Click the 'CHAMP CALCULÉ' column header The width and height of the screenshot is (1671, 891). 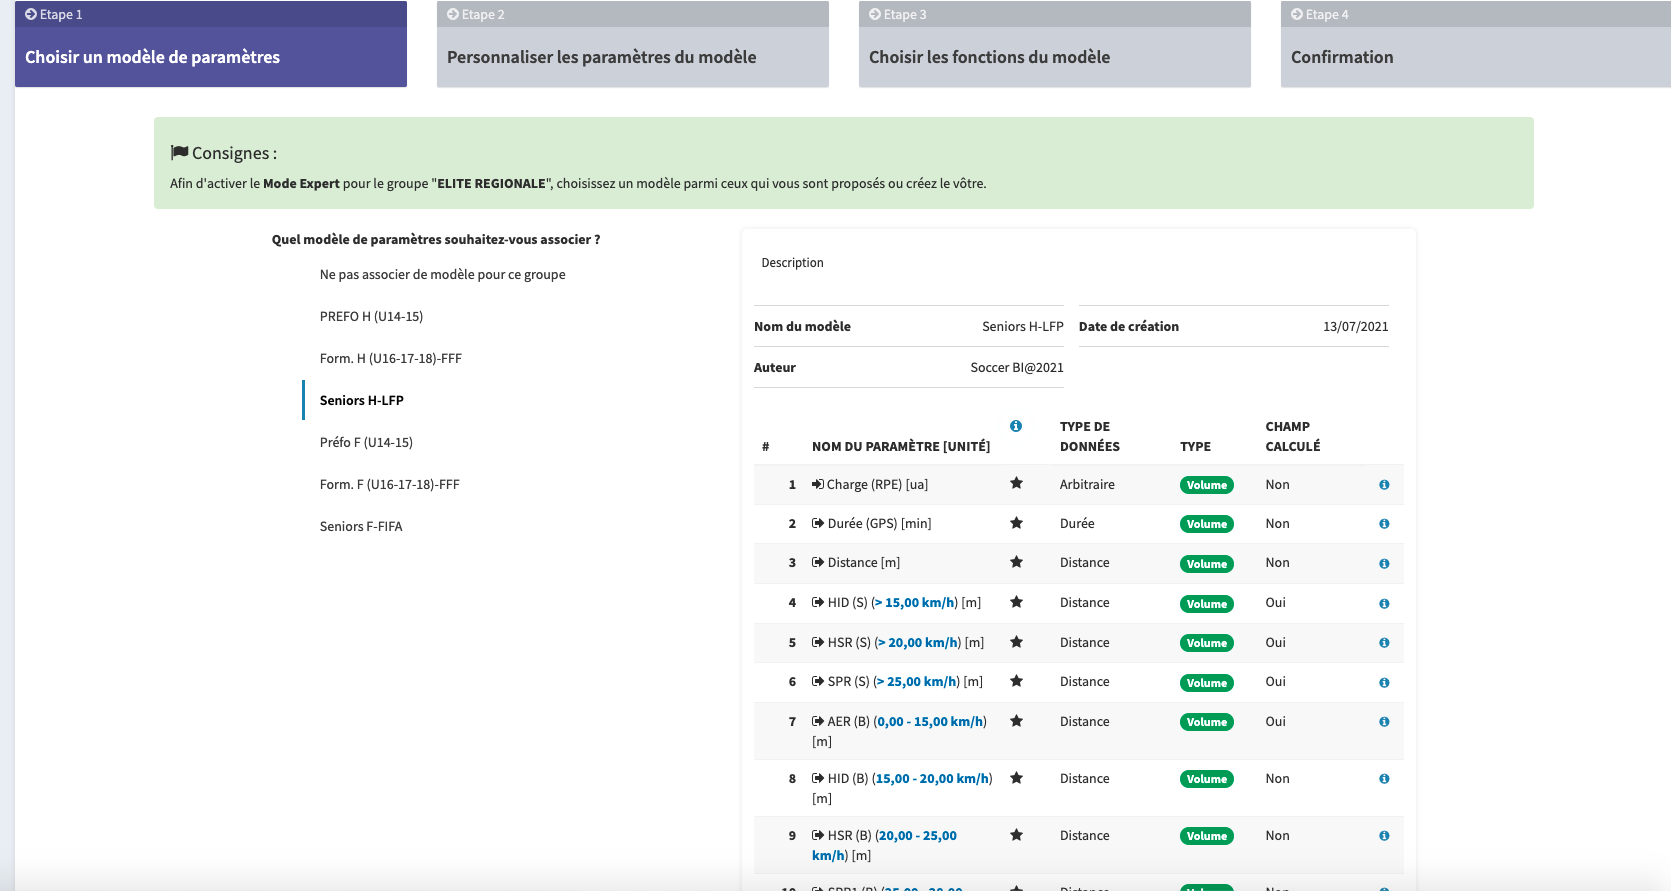pyautogui.click(x=1293, y=437)
